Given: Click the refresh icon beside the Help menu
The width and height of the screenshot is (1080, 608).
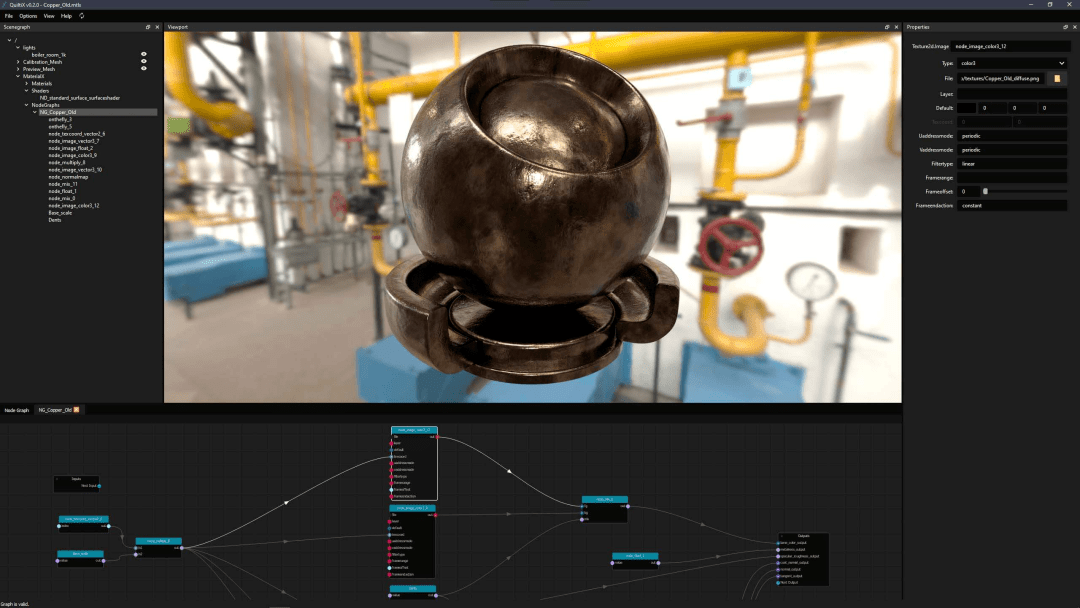Looking at the screenshot, I should tap(81, 16).
